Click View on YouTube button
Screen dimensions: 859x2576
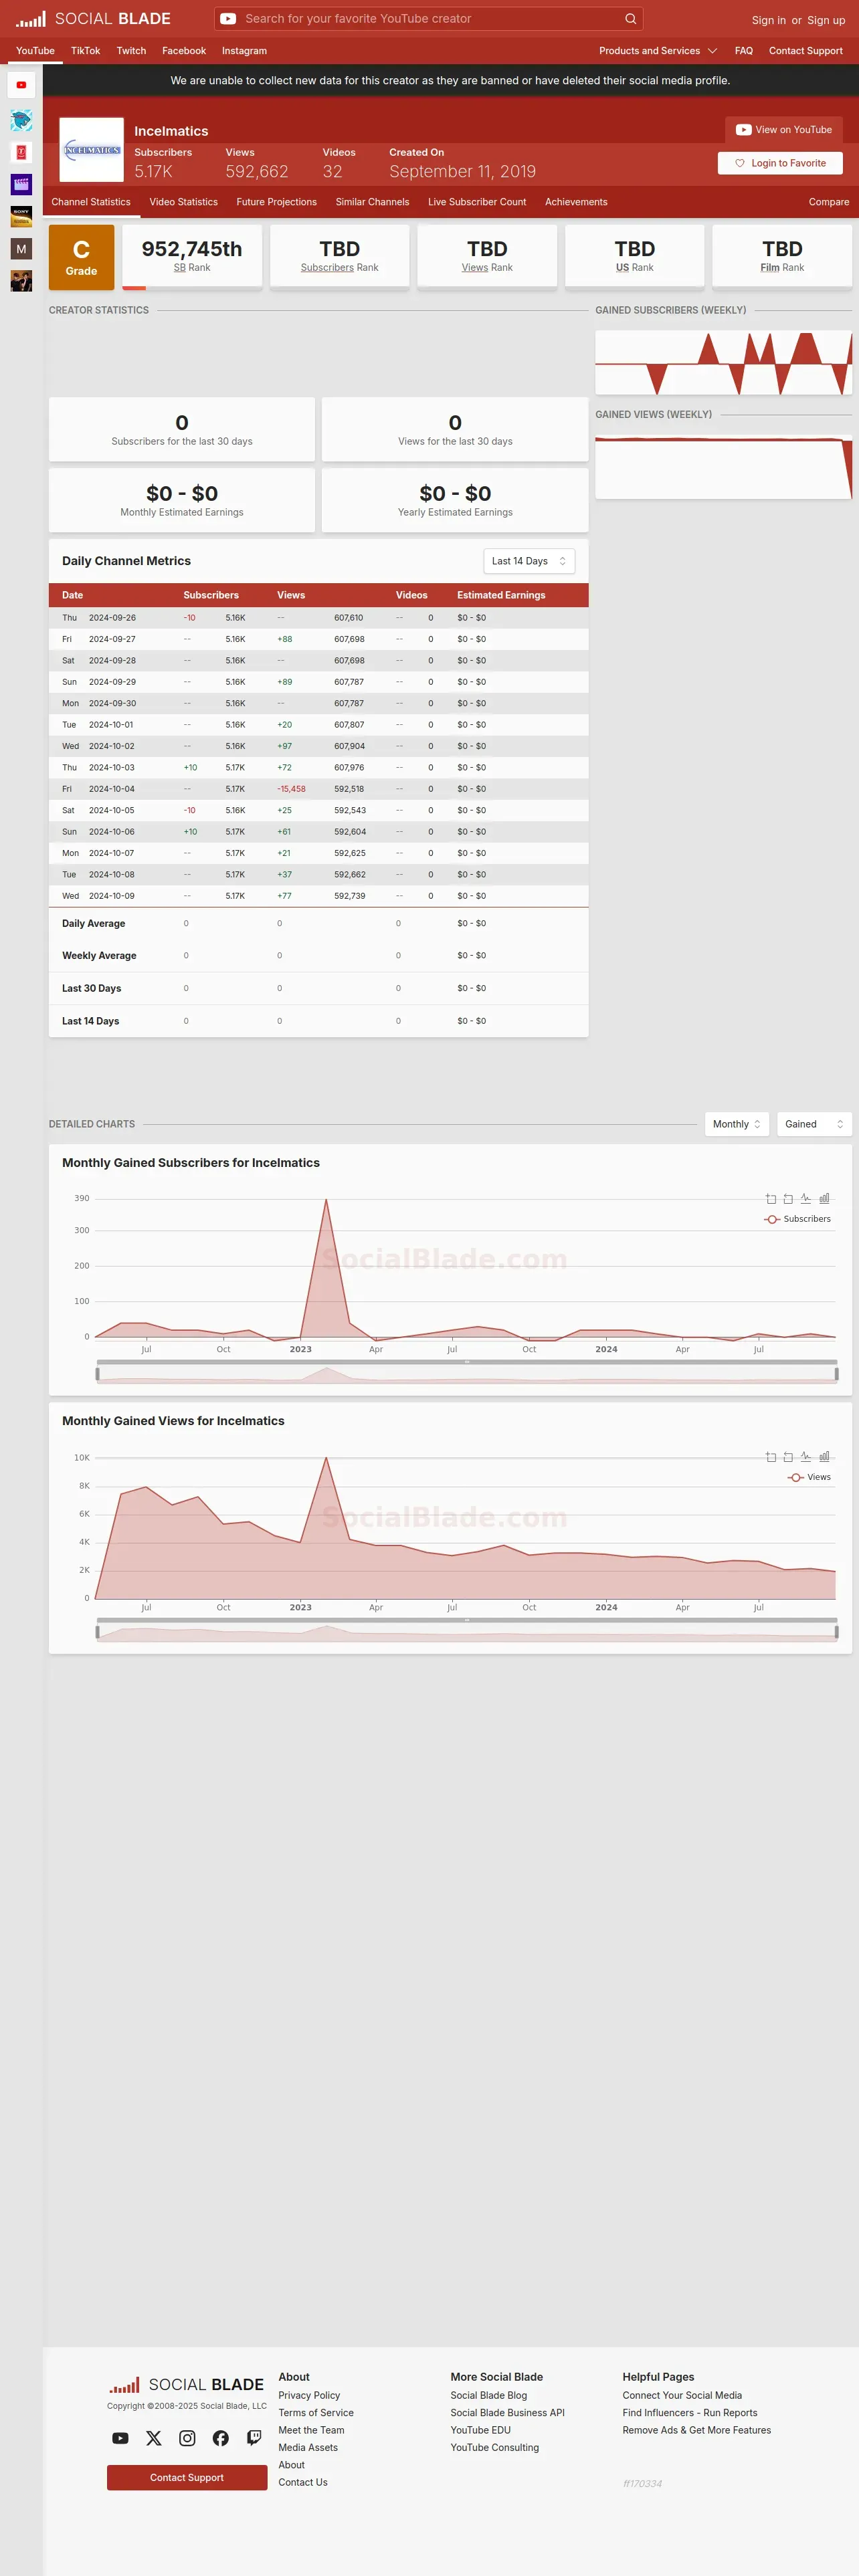coord(784,130)
